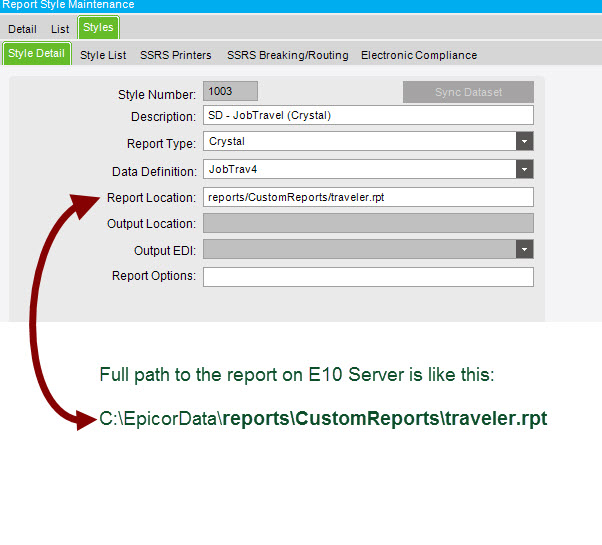Switch to the List tab
Screen dimensions: 602x545
click(x=60, y=29)
